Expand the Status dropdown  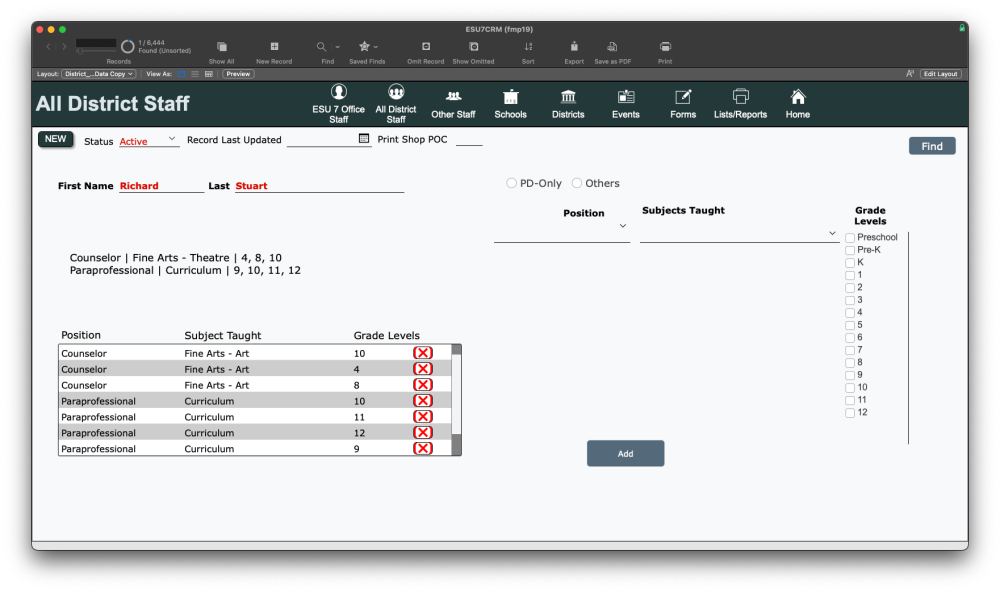tap(171, 139)
